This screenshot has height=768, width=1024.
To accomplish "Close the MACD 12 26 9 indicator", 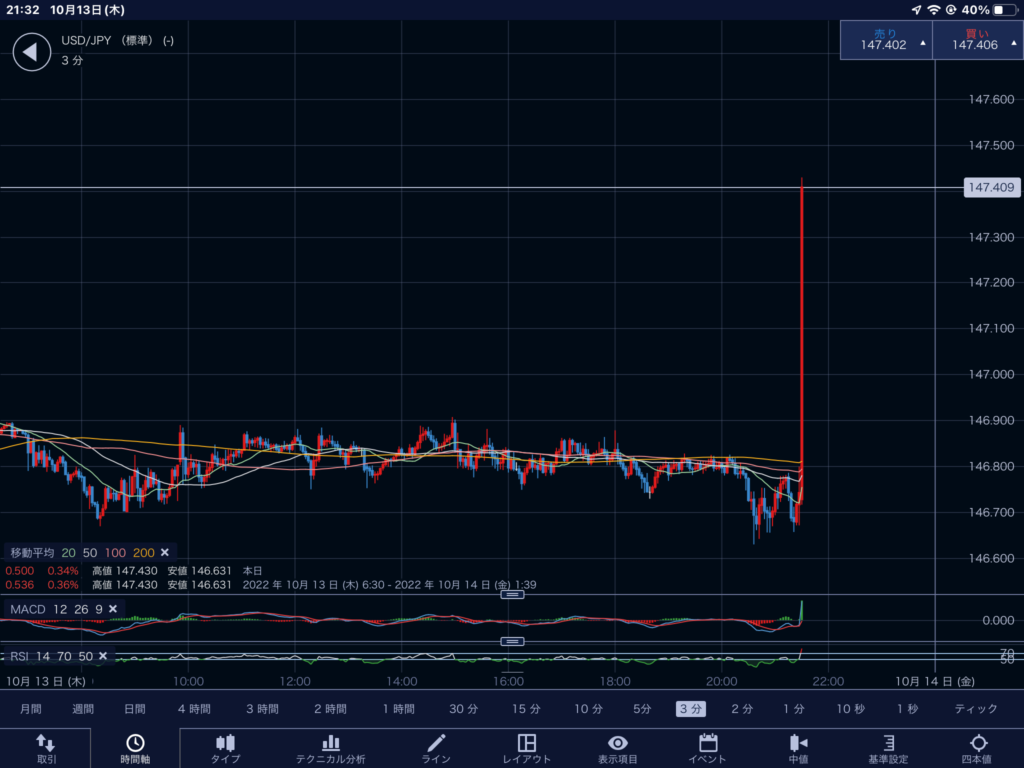I will point(113,609).
